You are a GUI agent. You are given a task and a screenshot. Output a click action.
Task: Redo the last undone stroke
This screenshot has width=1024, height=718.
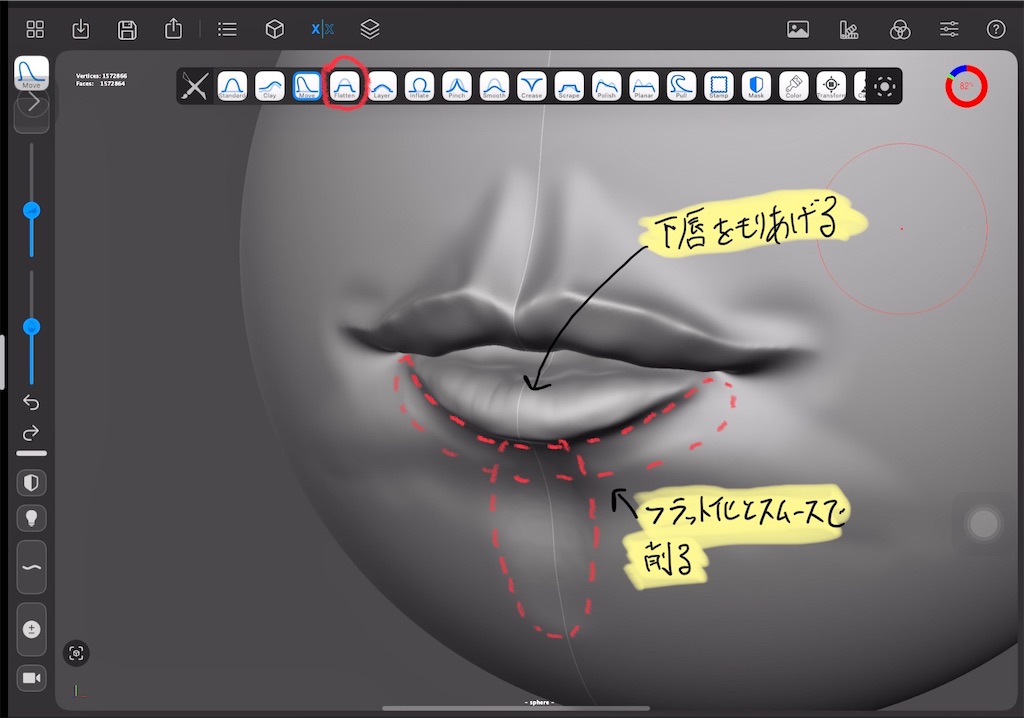(31, 433)
